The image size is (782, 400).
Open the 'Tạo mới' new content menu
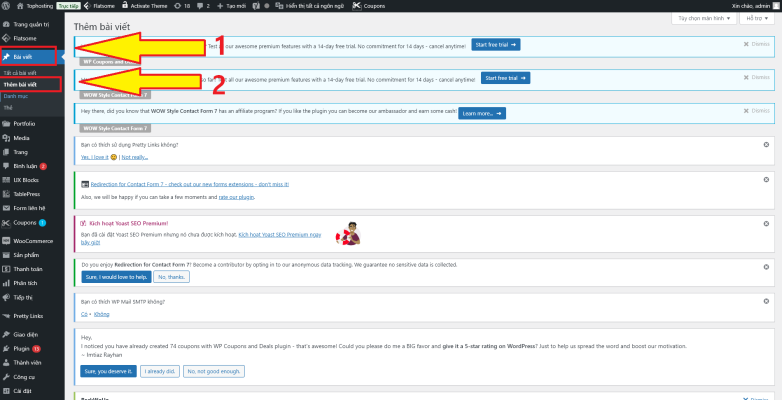233,5
